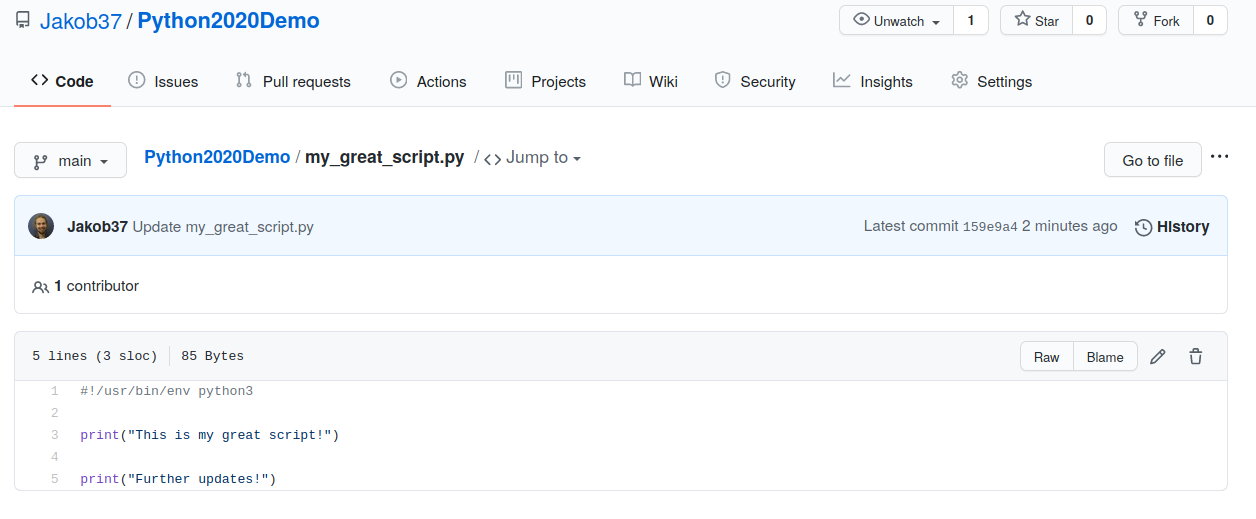Open the three-dot more options menu
Screen dimensions: 1256x519
pos(1219,157)
